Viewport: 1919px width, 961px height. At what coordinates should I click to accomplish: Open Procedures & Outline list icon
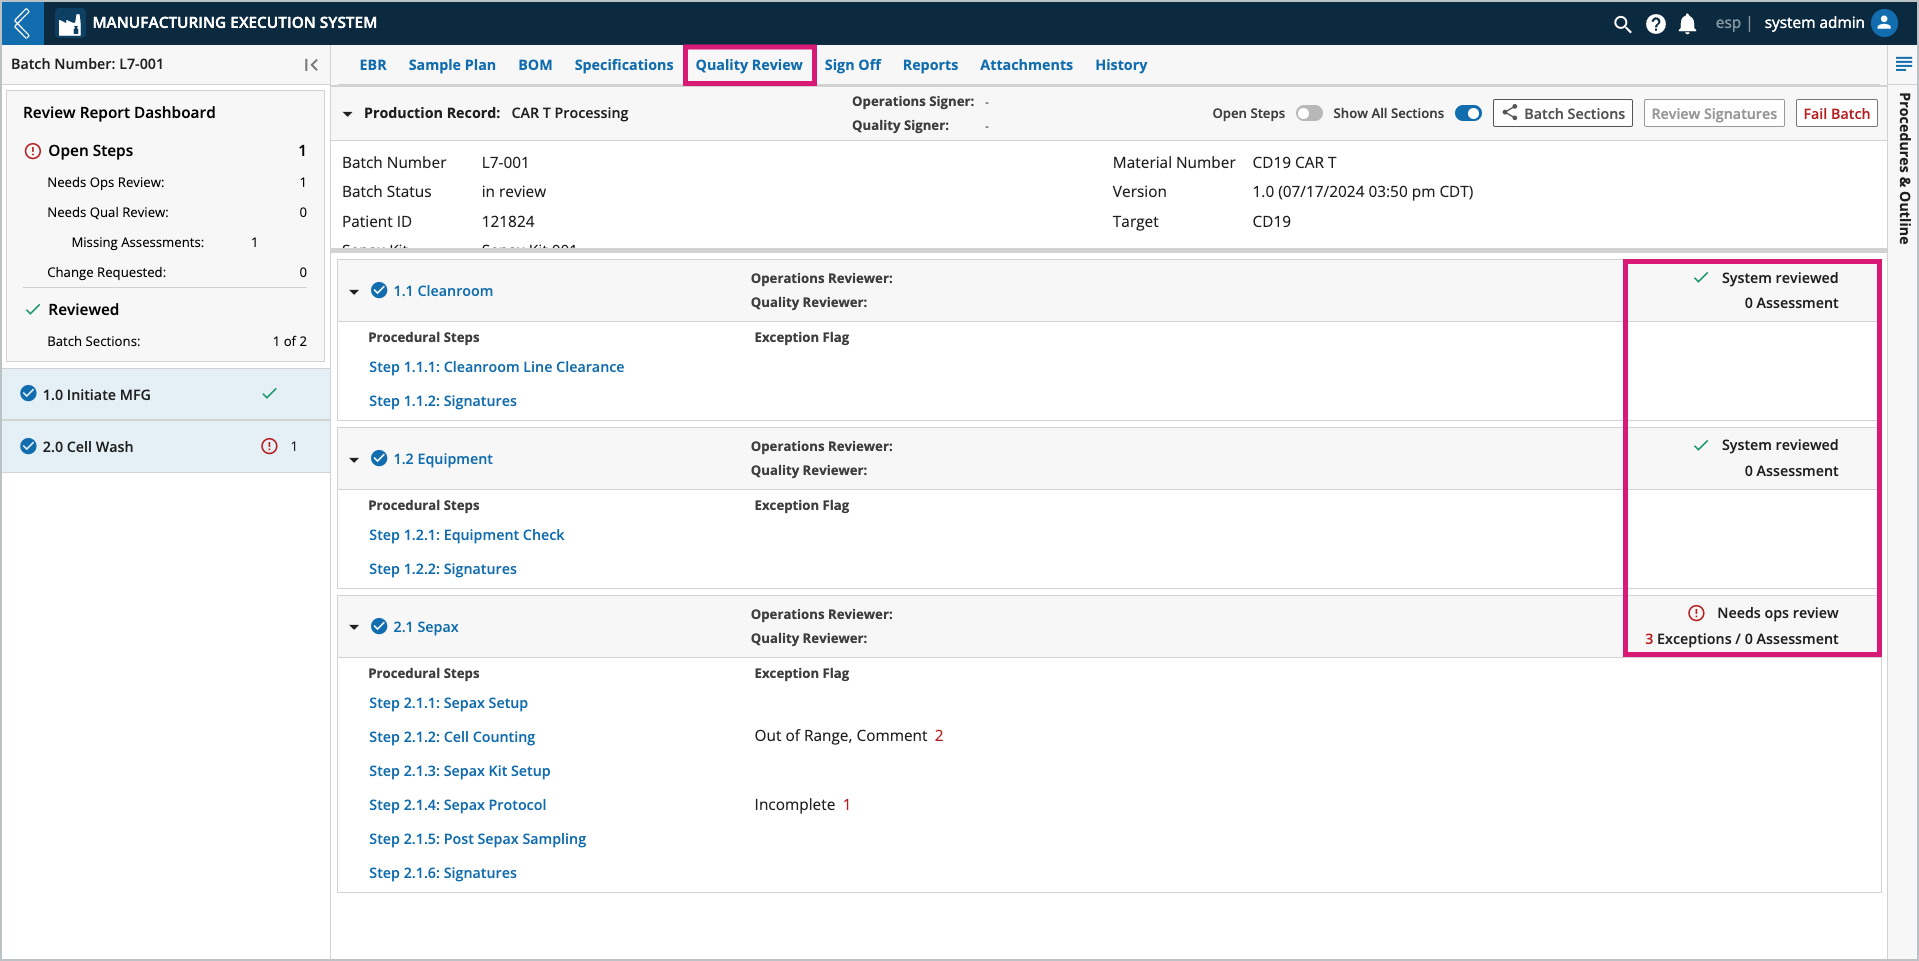[x=1904, y=64]
